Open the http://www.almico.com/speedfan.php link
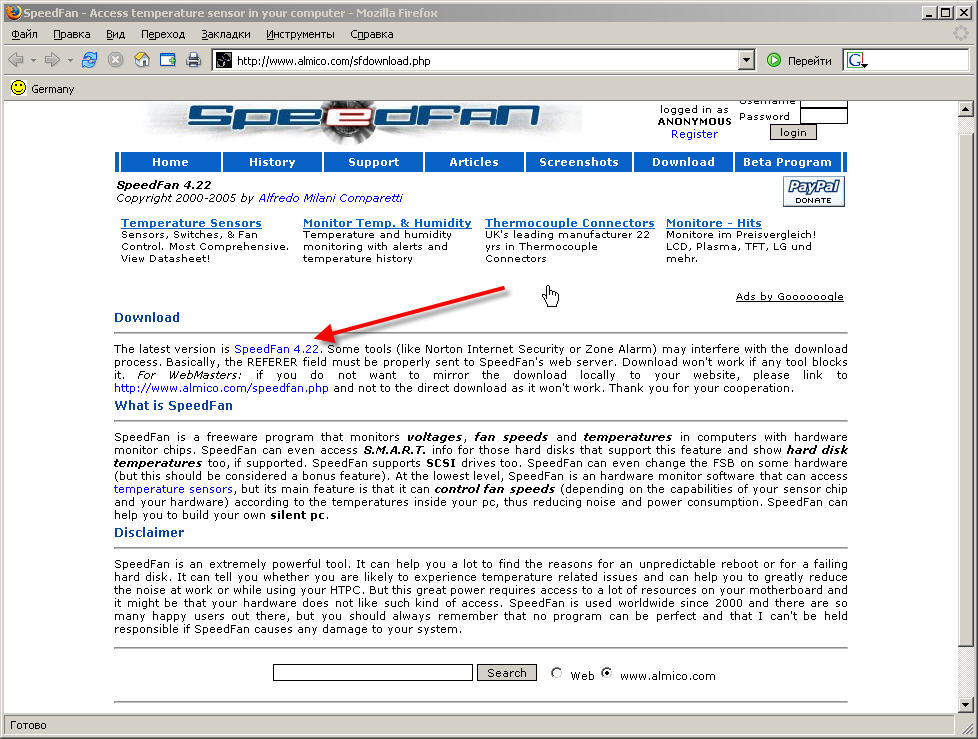Image resolution: width=978 pixels, height=739 pixels. (x=221, y=388)
